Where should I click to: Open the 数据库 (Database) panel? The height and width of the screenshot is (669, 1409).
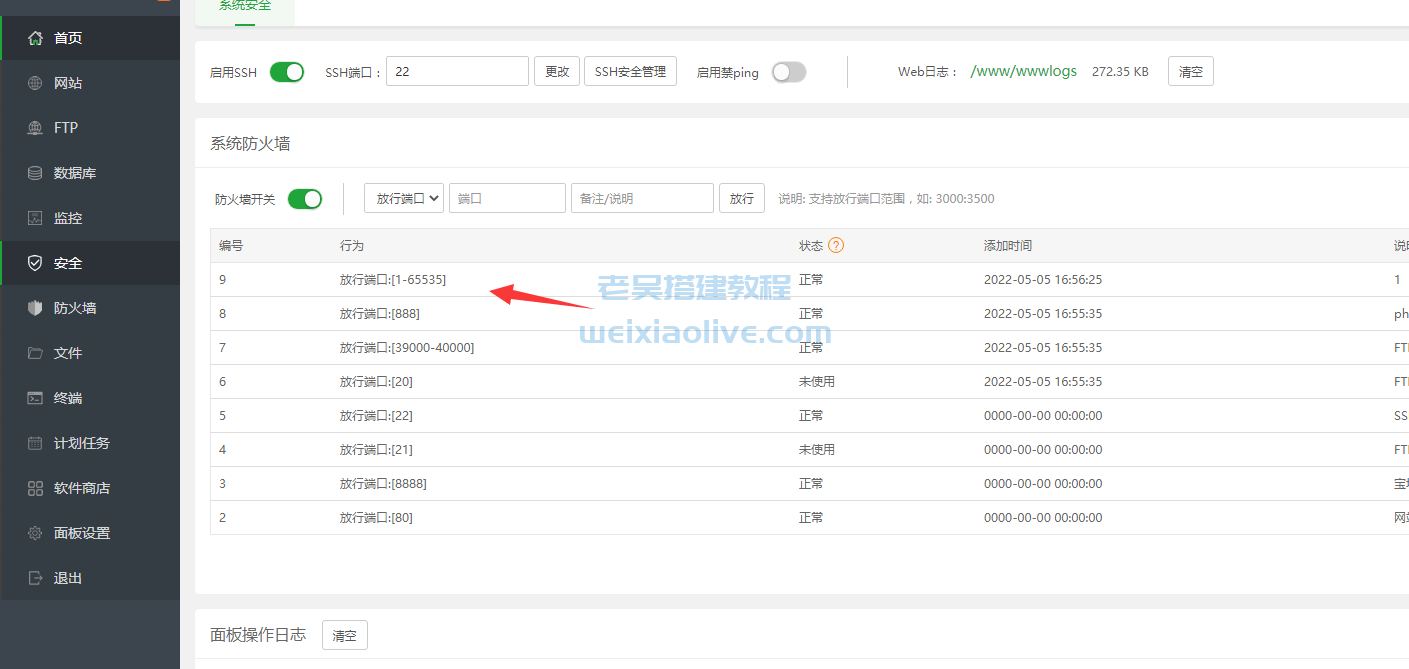click(x=68, y=172)
